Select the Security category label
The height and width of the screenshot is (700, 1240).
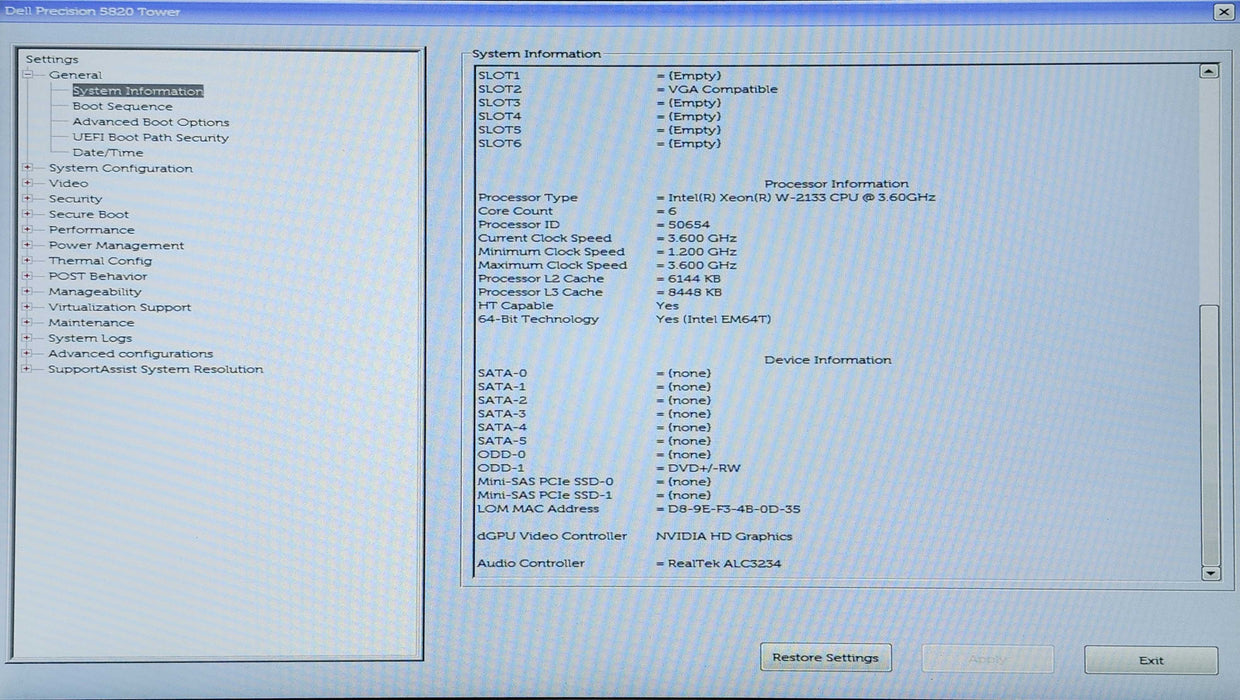coord(75,199)
